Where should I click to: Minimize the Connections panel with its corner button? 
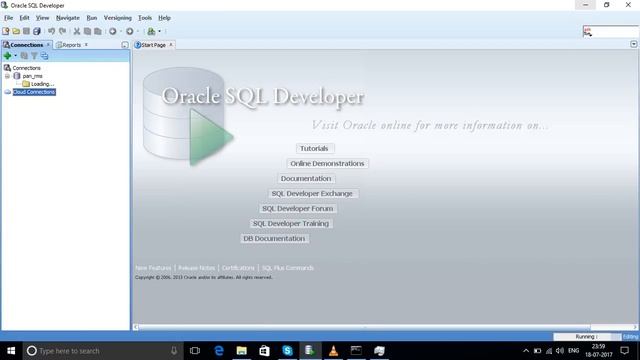125,45
